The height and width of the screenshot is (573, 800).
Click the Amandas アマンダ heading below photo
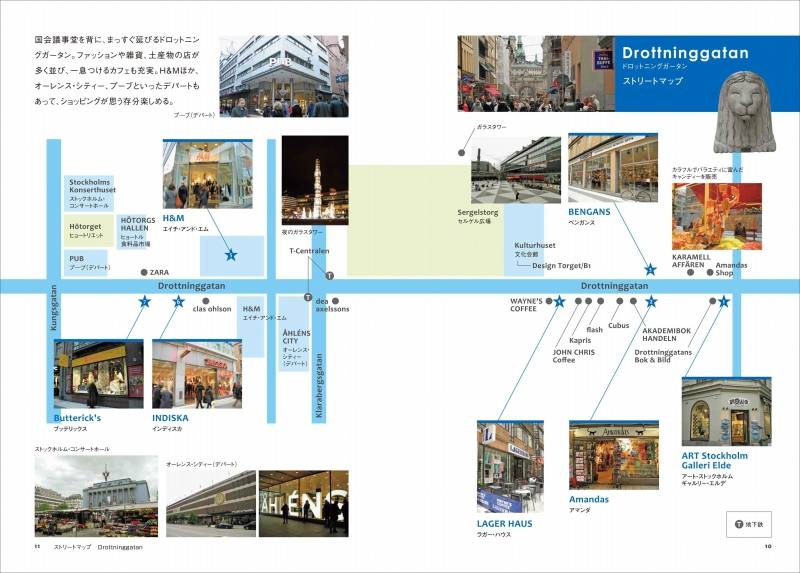point(589,504)
